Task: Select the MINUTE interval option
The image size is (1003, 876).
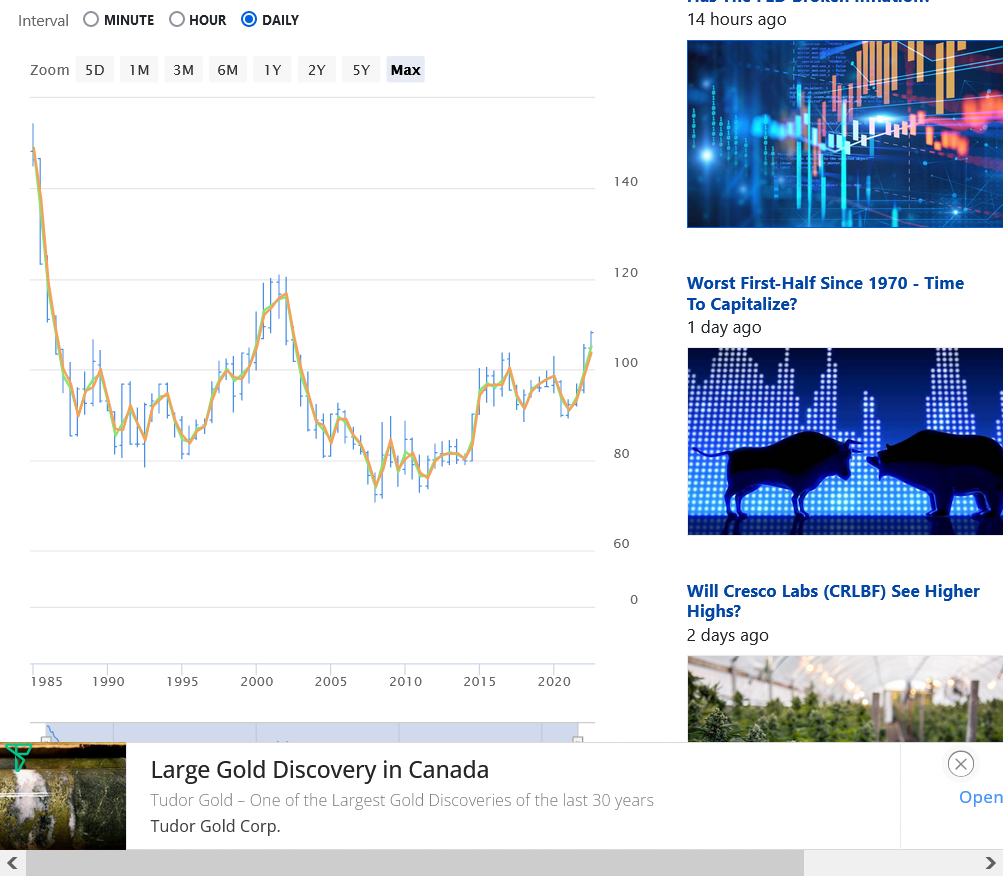Action: (x=92, y=19)
